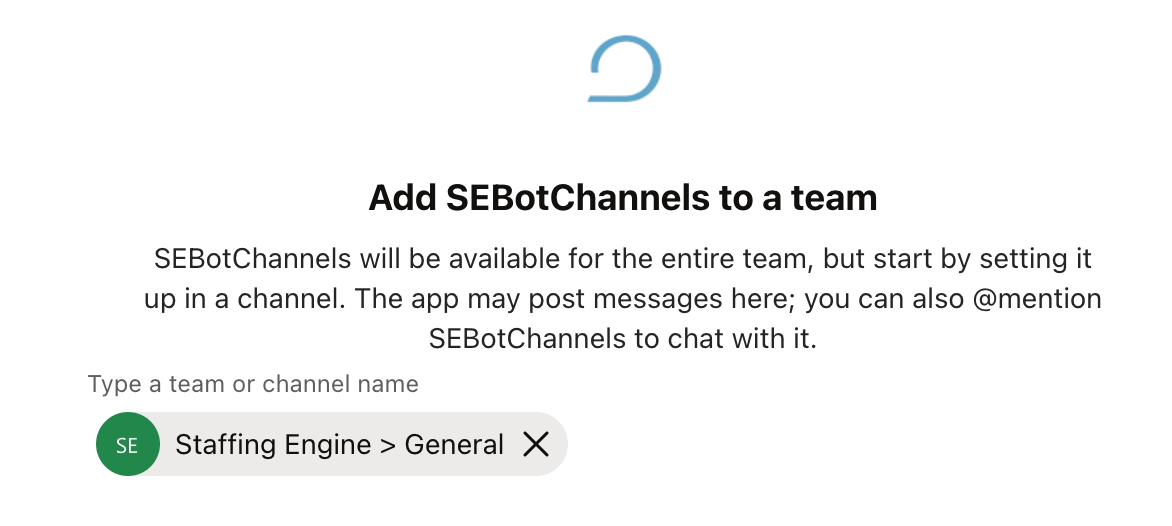Click the 'SEBotChannels to chat with it' line
Screen dimensions: 1172x526
coord(623,339)
